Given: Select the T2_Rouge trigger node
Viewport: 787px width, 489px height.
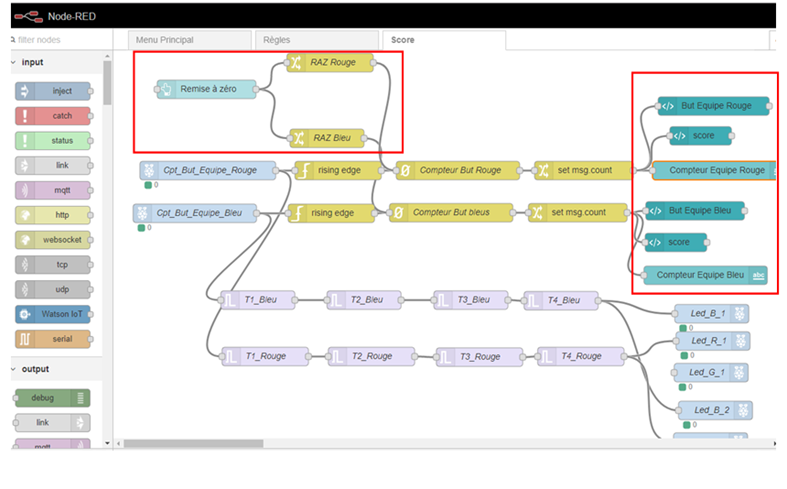Looking at the screenshot, I should pos(371,356).
